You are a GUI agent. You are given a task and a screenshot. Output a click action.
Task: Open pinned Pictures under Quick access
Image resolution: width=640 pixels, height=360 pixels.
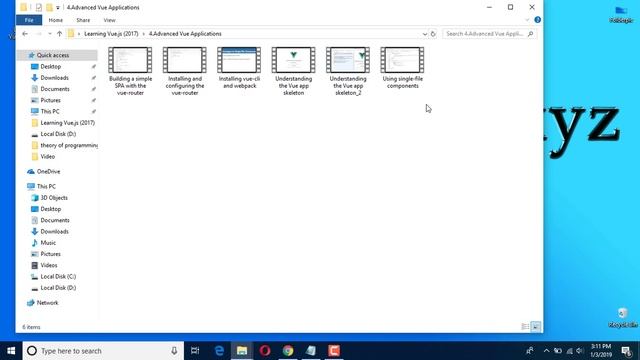[51, 100]
